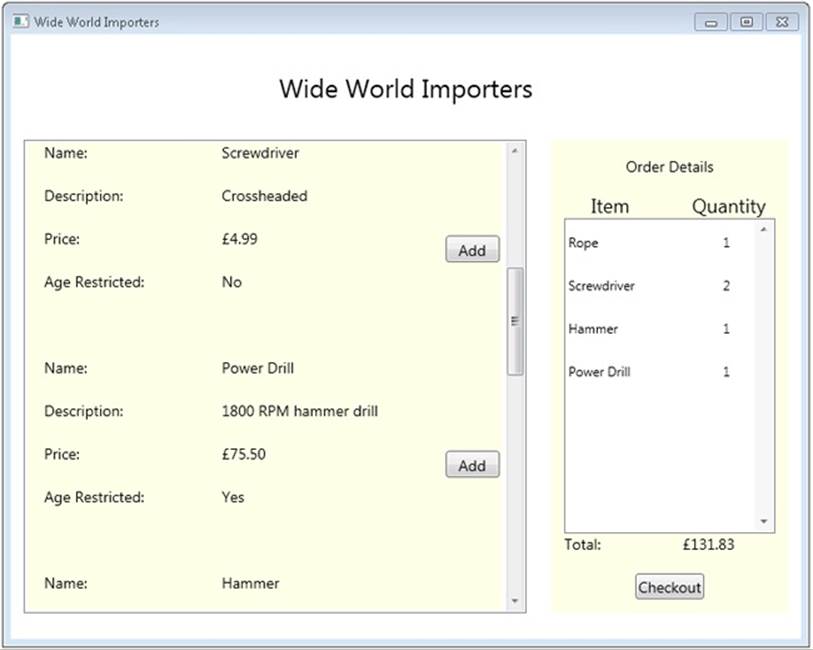Click the Quantity column header
Image resolution: width=813 pixels, height=650 pixels.
(x=728, y=206)
